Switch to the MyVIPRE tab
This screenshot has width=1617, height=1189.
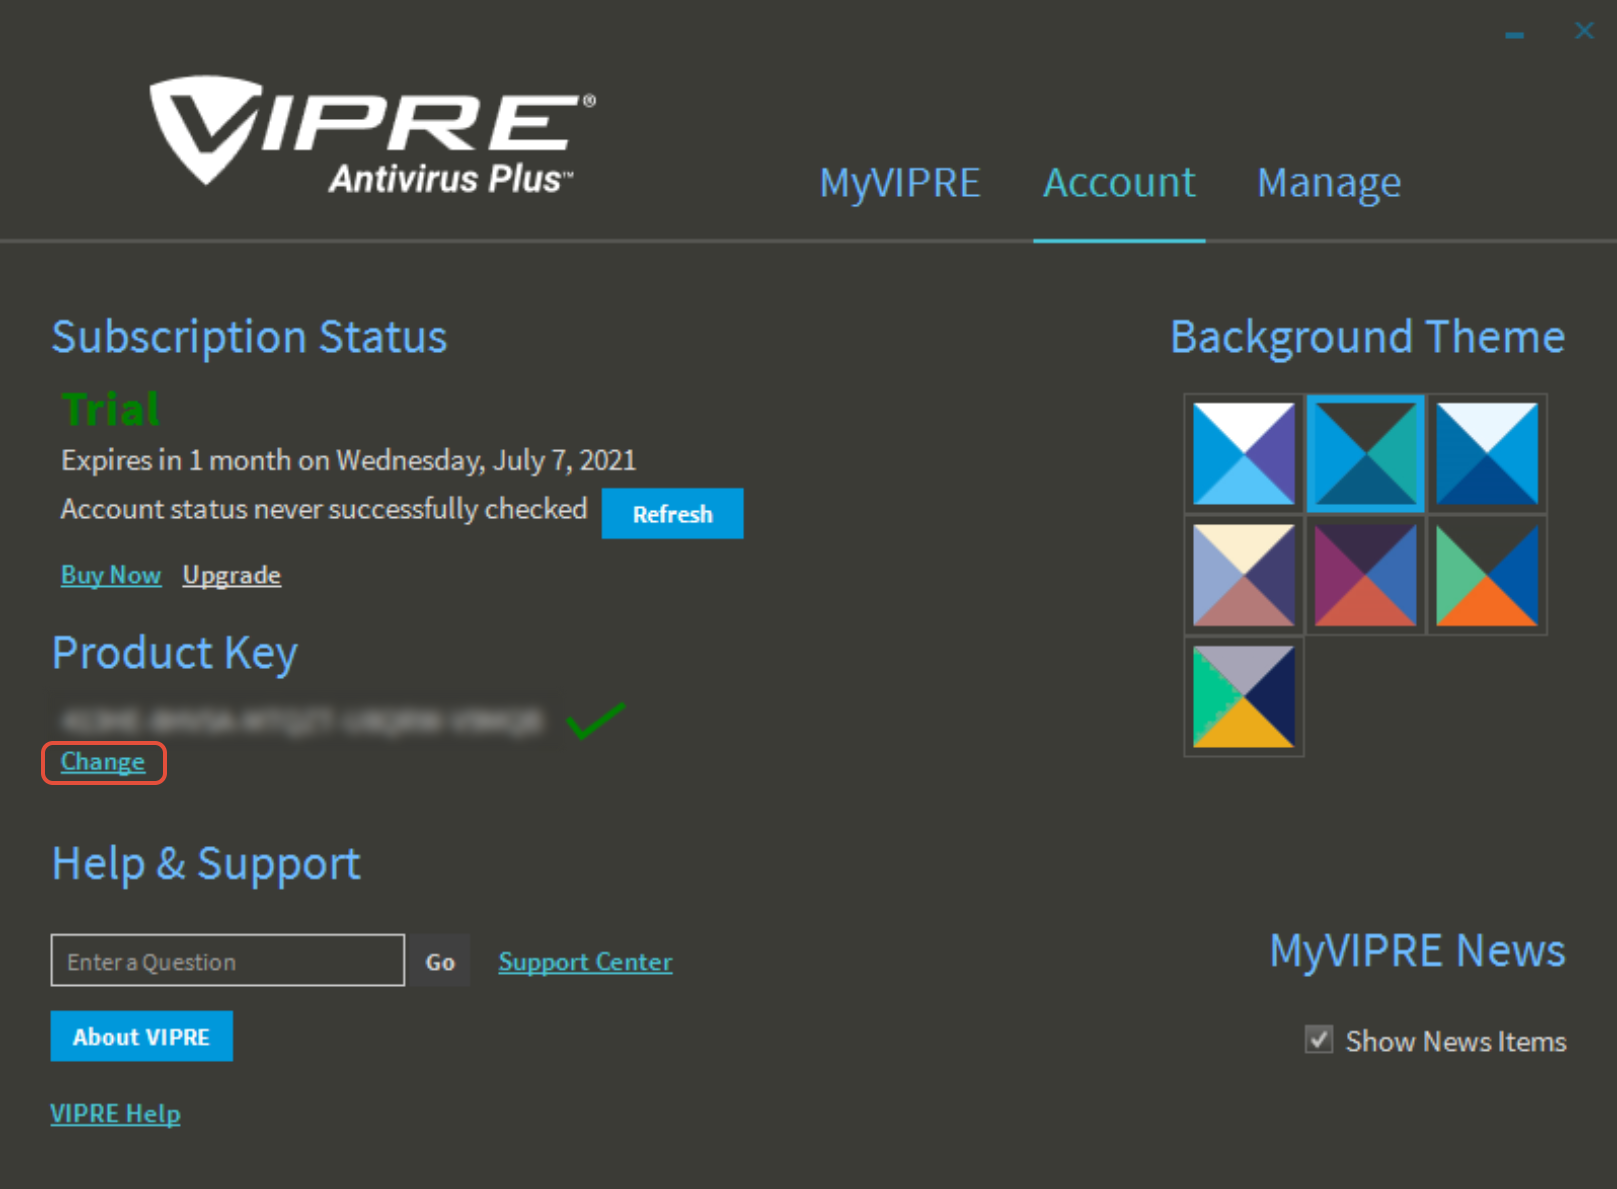(x=899, y=183)
